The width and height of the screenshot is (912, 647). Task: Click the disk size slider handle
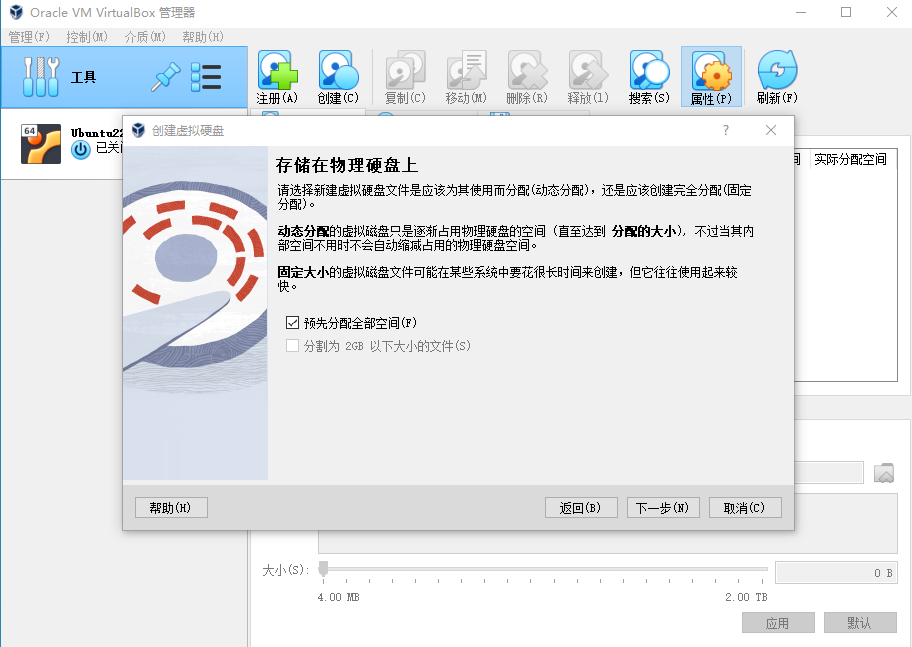(x=323, y=568)
